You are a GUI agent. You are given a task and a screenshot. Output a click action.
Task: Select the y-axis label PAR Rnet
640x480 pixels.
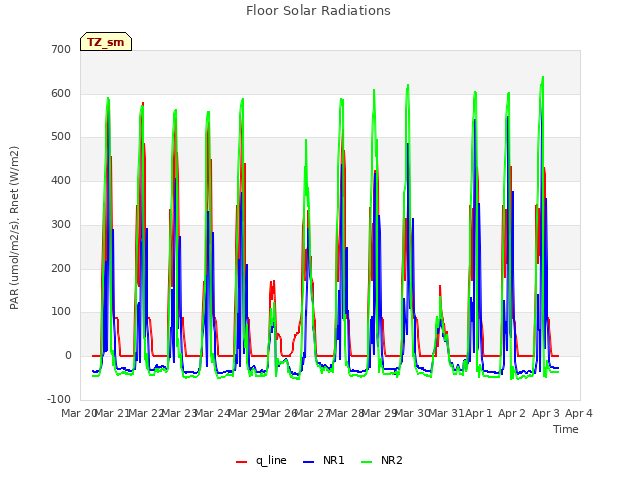[14, 228]
